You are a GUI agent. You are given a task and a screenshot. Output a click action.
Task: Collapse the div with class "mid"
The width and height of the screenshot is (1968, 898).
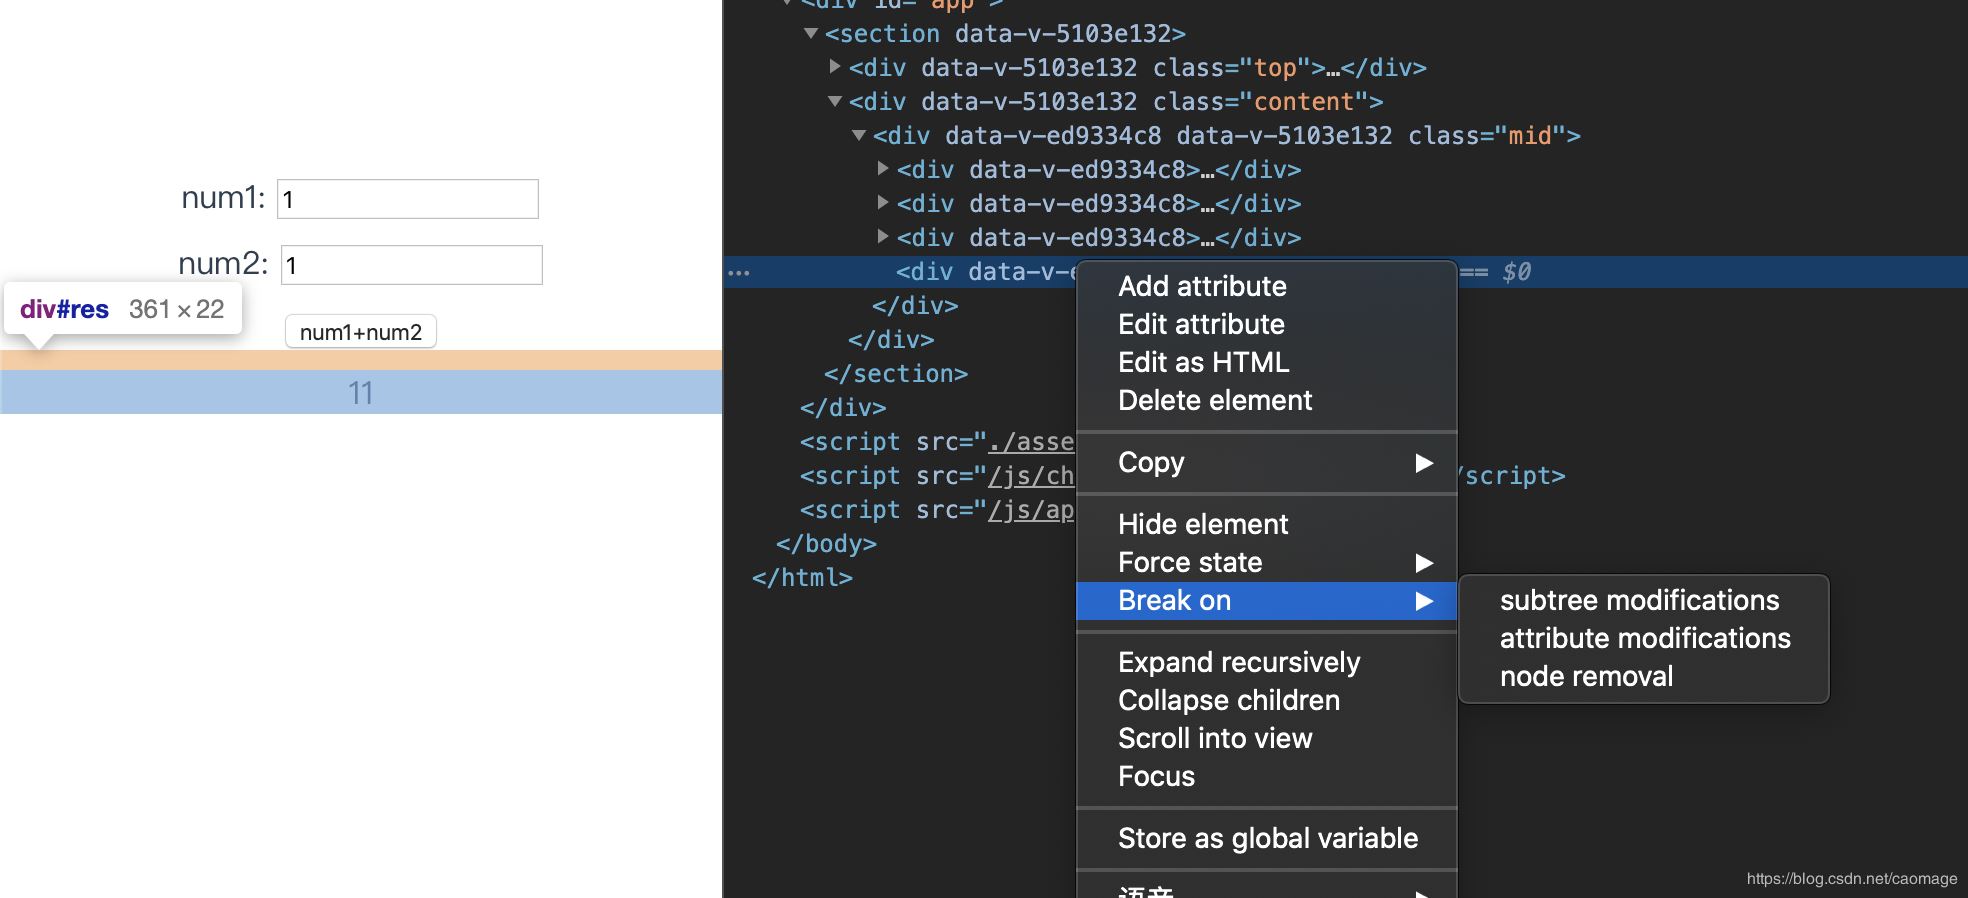pyautogui.click(x=858, y=135)
